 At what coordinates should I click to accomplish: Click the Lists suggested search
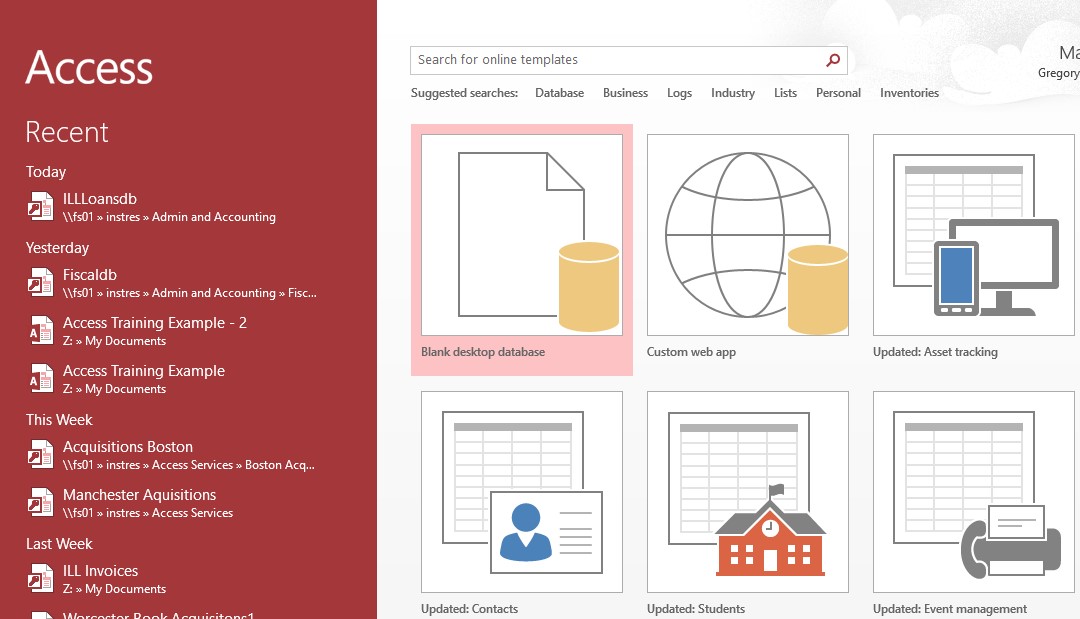(x=785, y=93)
